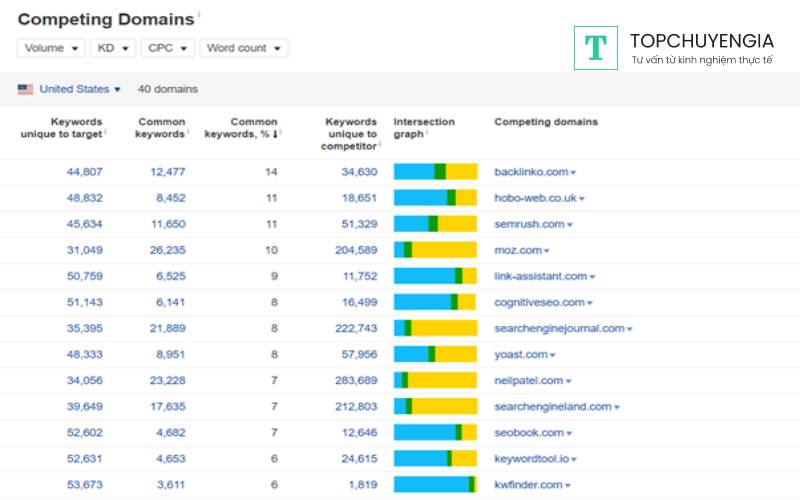The width and height of the screenshot is (800, 500).
Task: Click info icon on Keywords unique to competitor
Action: (x=380, y=142)
